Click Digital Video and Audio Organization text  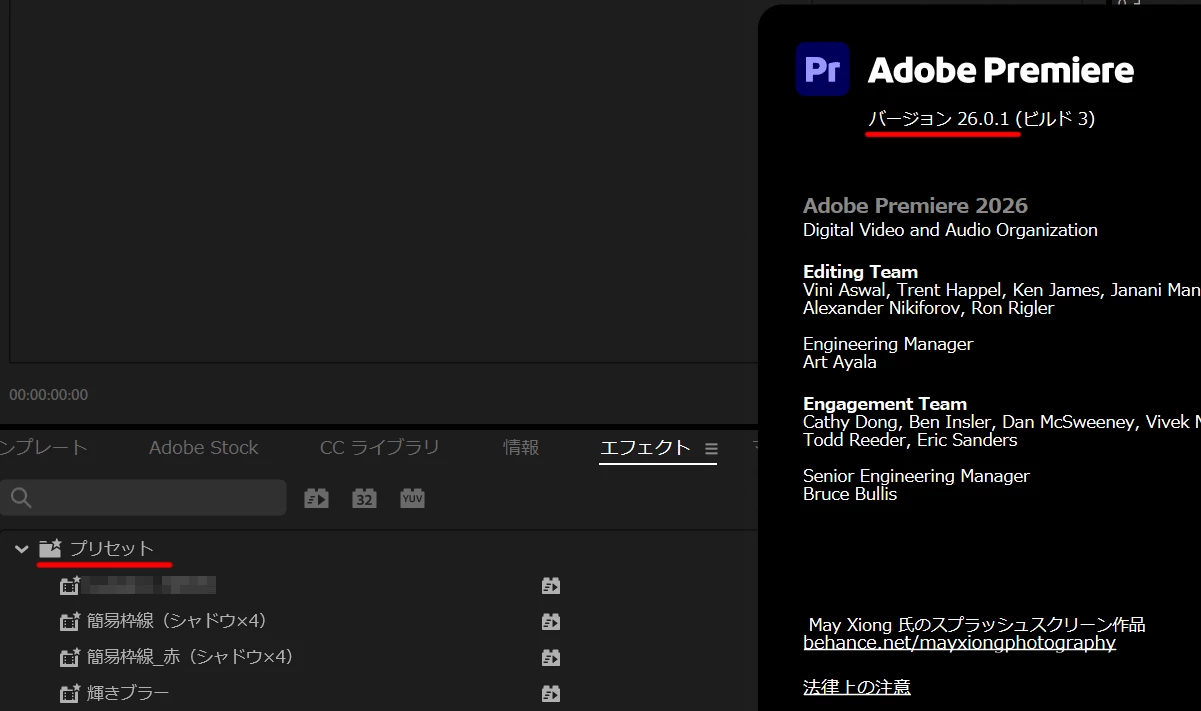click(x=950, y=230)
